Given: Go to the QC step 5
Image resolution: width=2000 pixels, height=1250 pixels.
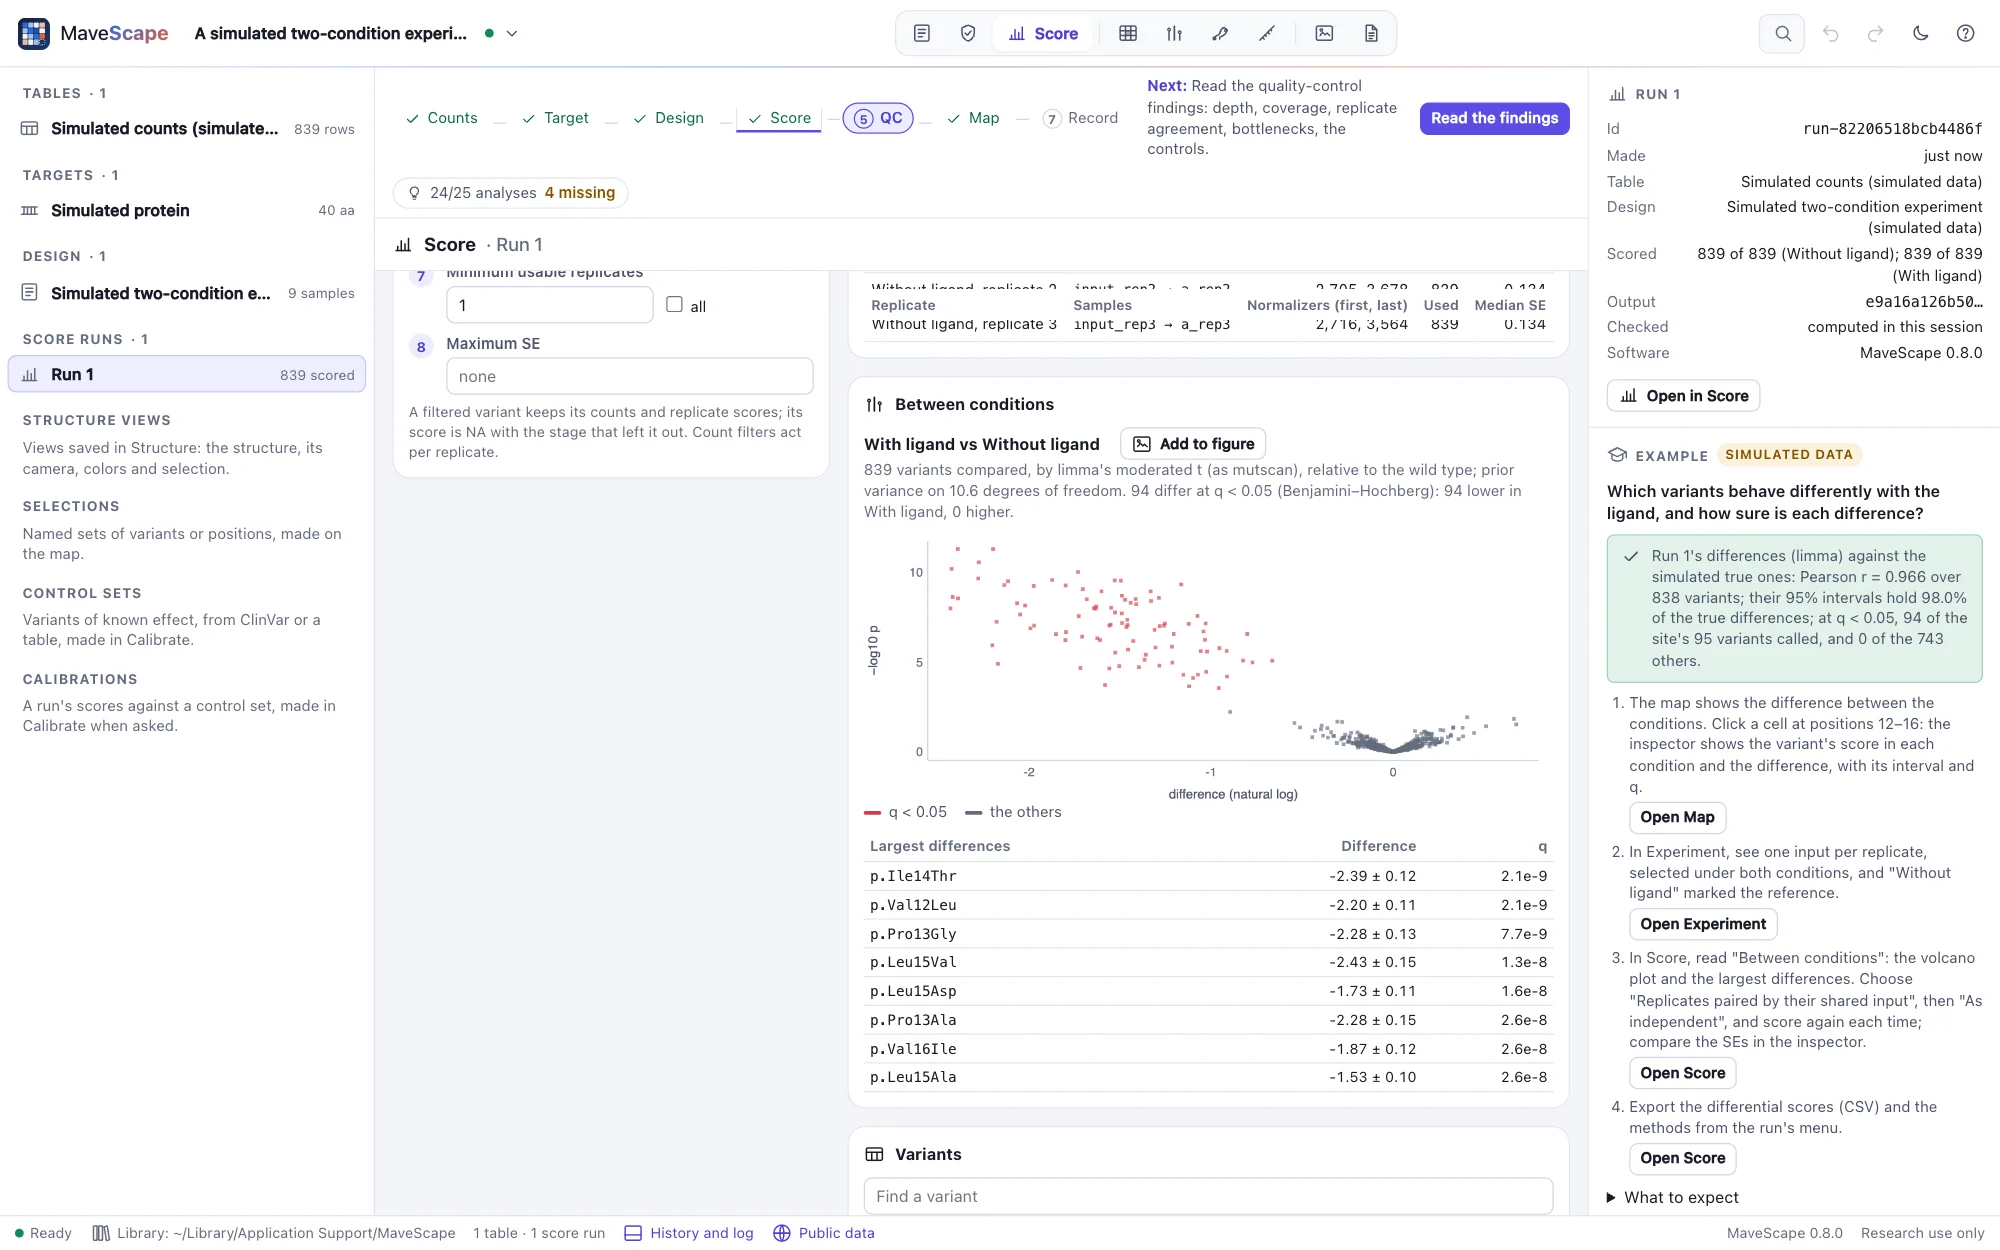Looking at the screenshot, I should [x=878, y=118].
